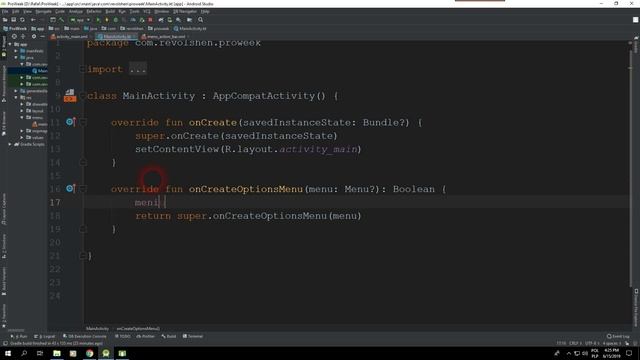
Task: Click the Open file toolbar icon
Action: [5, 20]
